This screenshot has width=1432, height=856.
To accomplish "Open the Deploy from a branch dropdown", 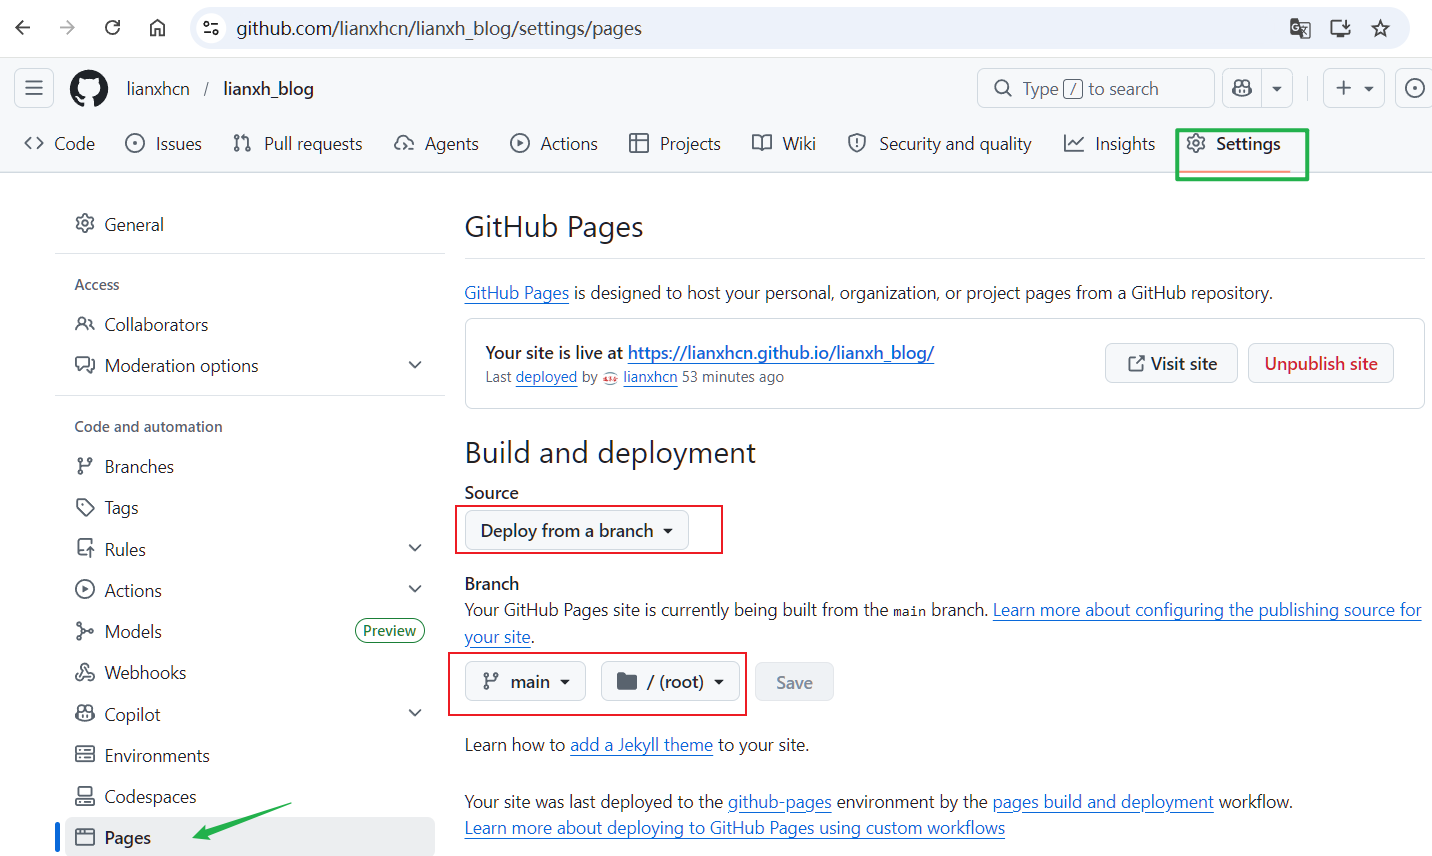I will point(577,530).
